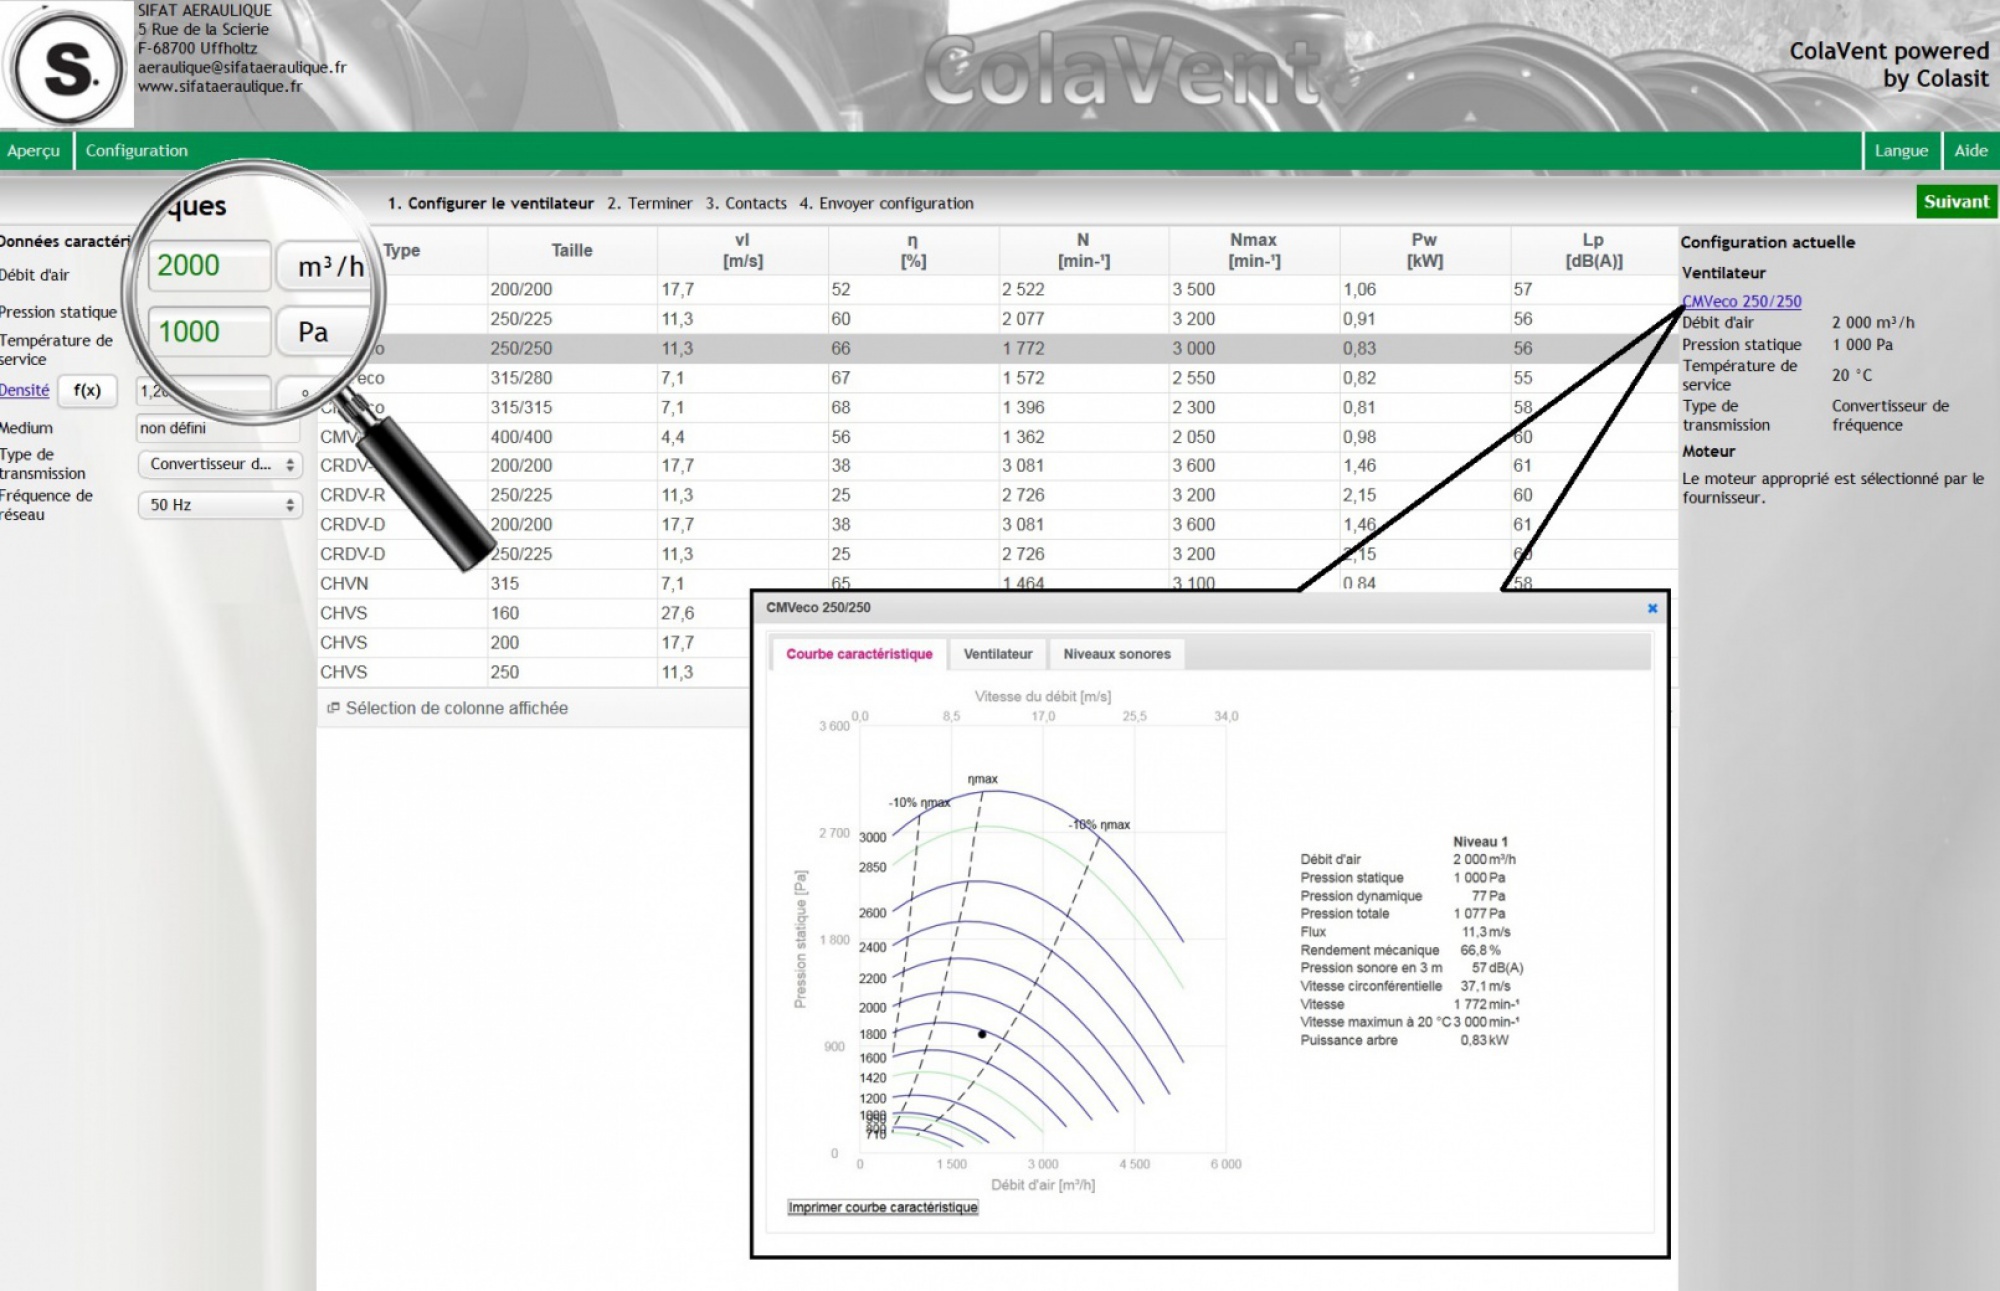Open the CMVeco 250/250 ventilateur link
The height and width of the screenshot is (1291, 2000).
[x=1742, y=301]
